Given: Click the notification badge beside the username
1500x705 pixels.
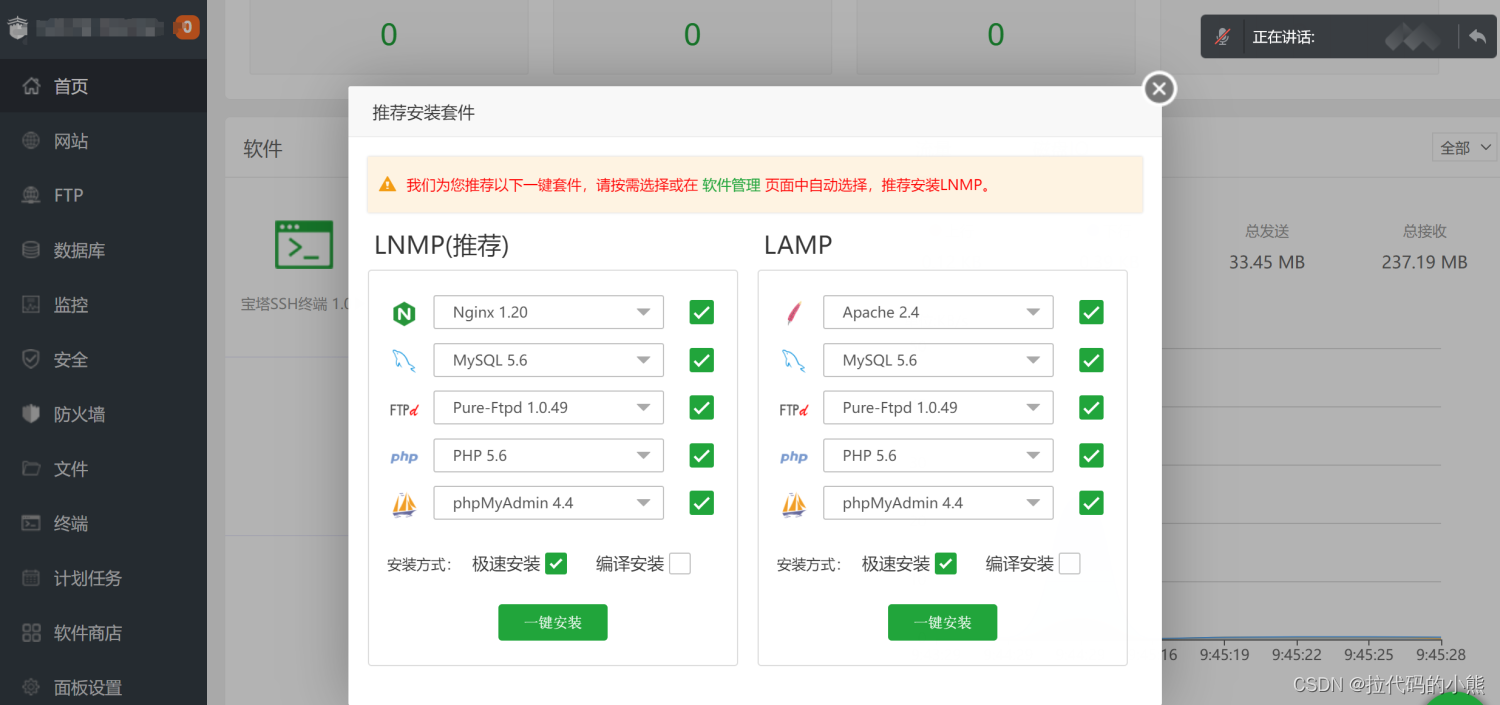Looking at the screenshot, I should 186,28.
